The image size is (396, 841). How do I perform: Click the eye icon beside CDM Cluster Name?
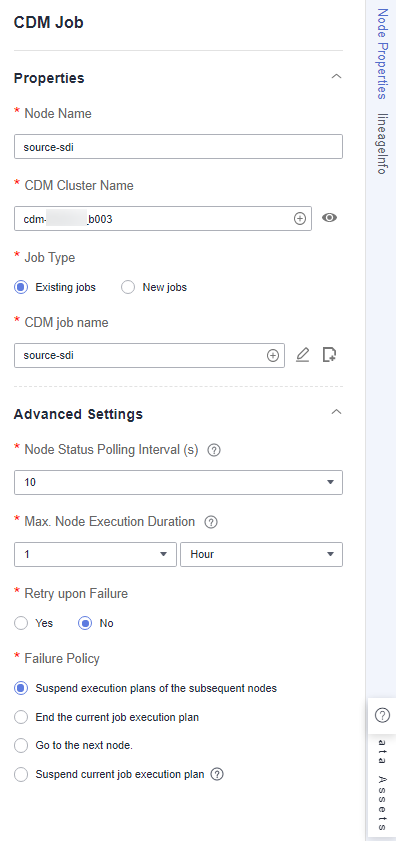coord(329,218)
